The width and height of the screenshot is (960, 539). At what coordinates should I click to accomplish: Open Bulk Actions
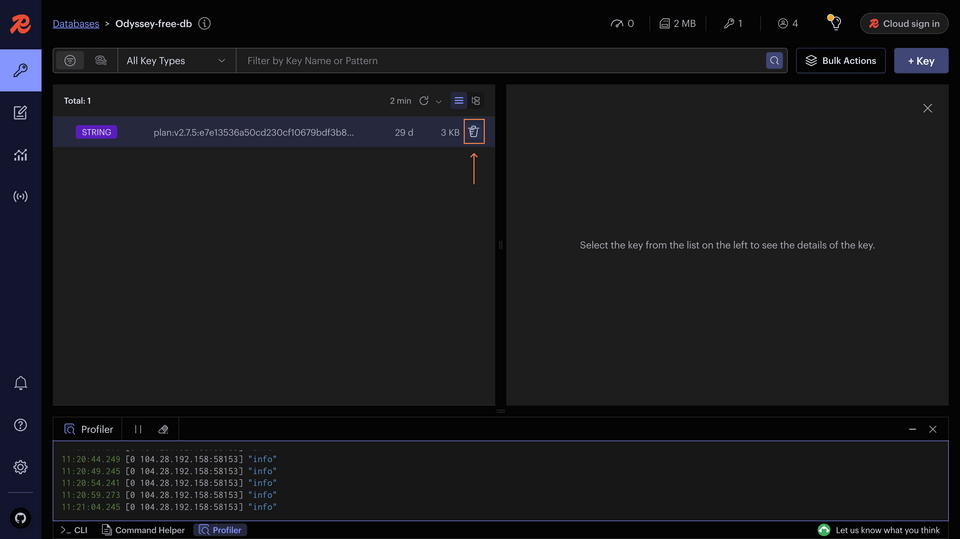841,61
